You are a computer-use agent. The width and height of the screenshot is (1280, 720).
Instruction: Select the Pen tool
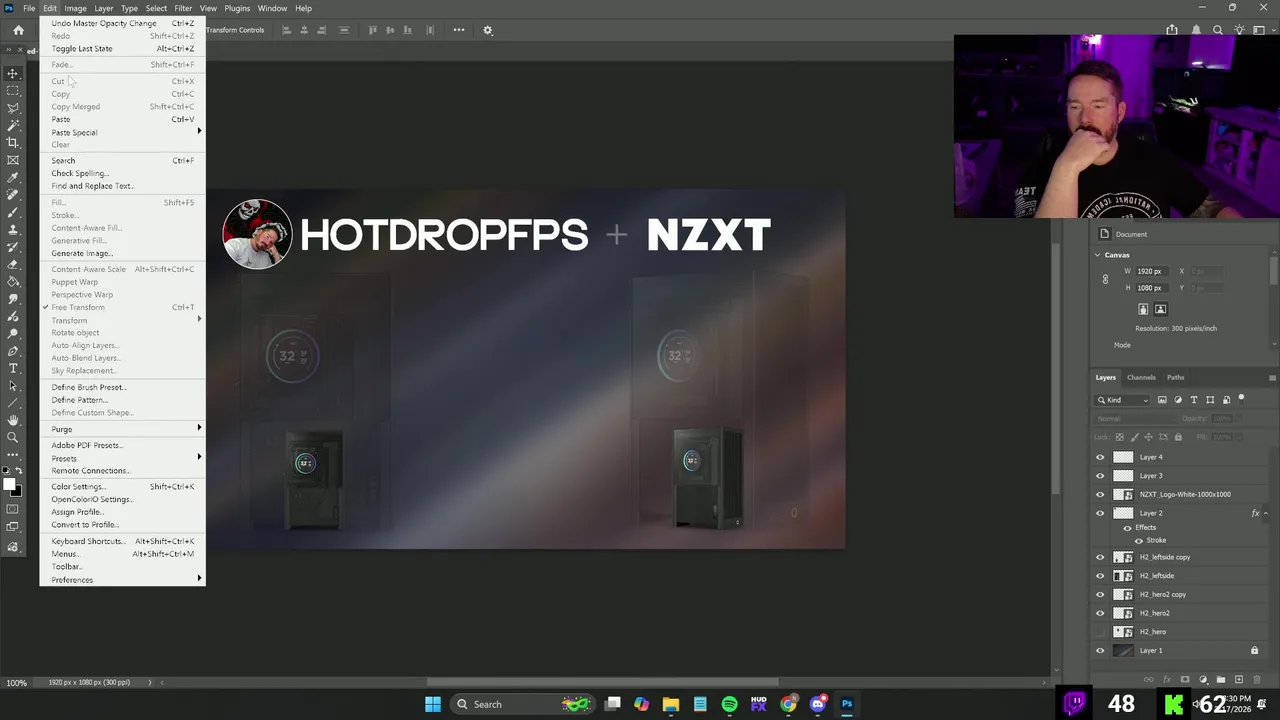[x=13, y=351]
